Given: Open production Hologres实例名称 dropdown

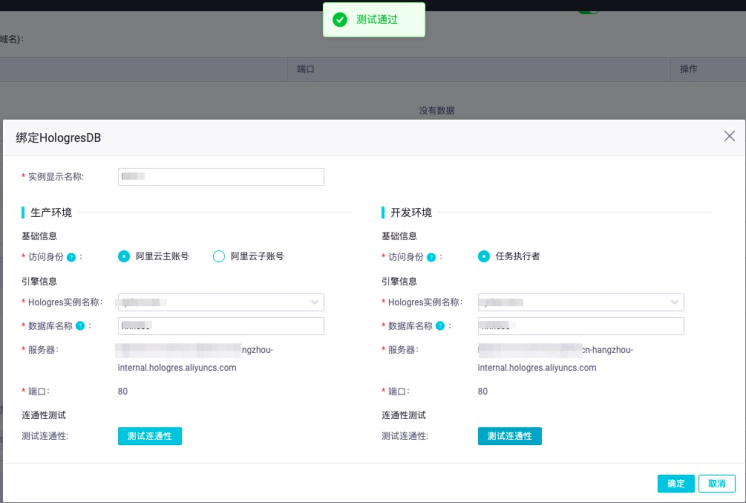Looking at the screenshot, I should [221, 302].
